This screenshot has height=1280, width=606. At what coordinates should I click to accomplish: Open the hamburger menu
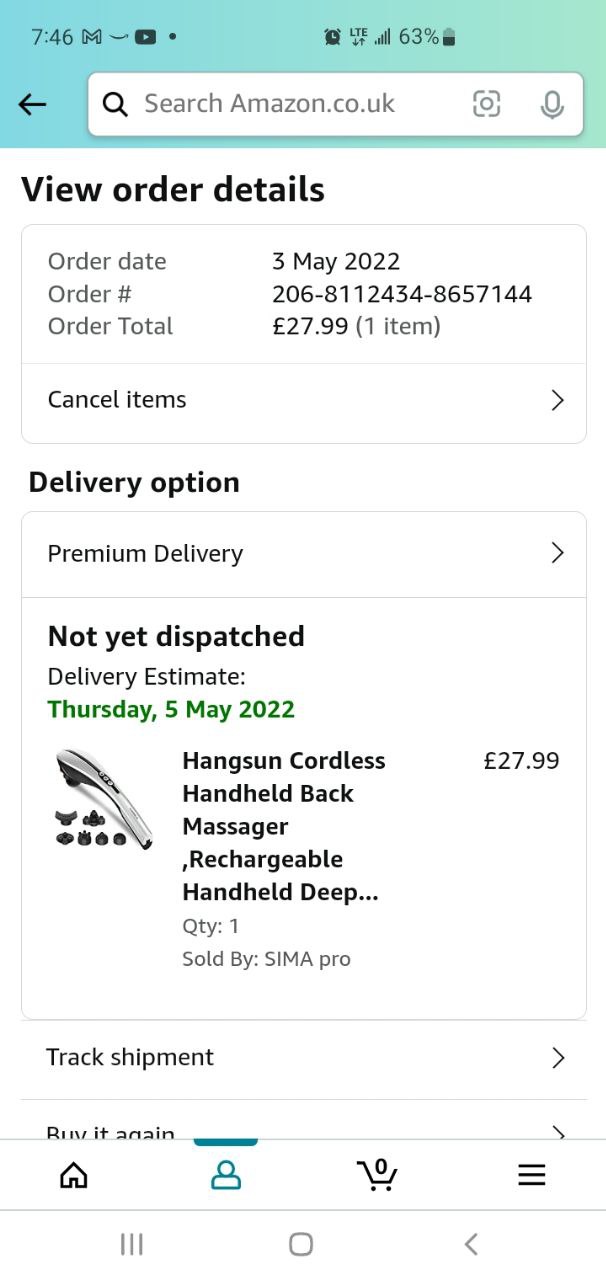531,1175
